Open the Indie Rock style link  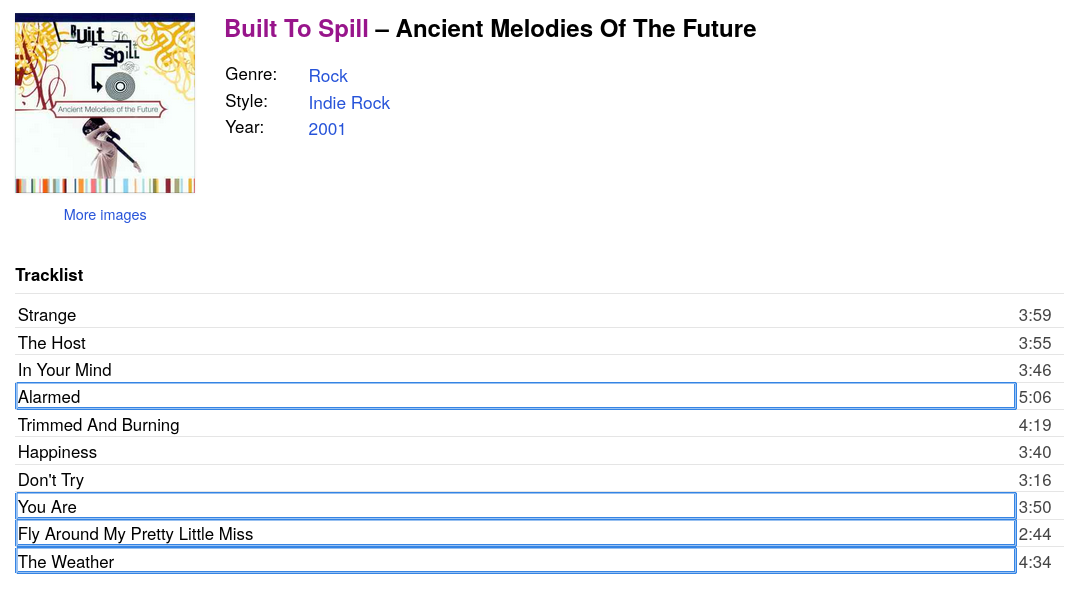tap(349, 103)
